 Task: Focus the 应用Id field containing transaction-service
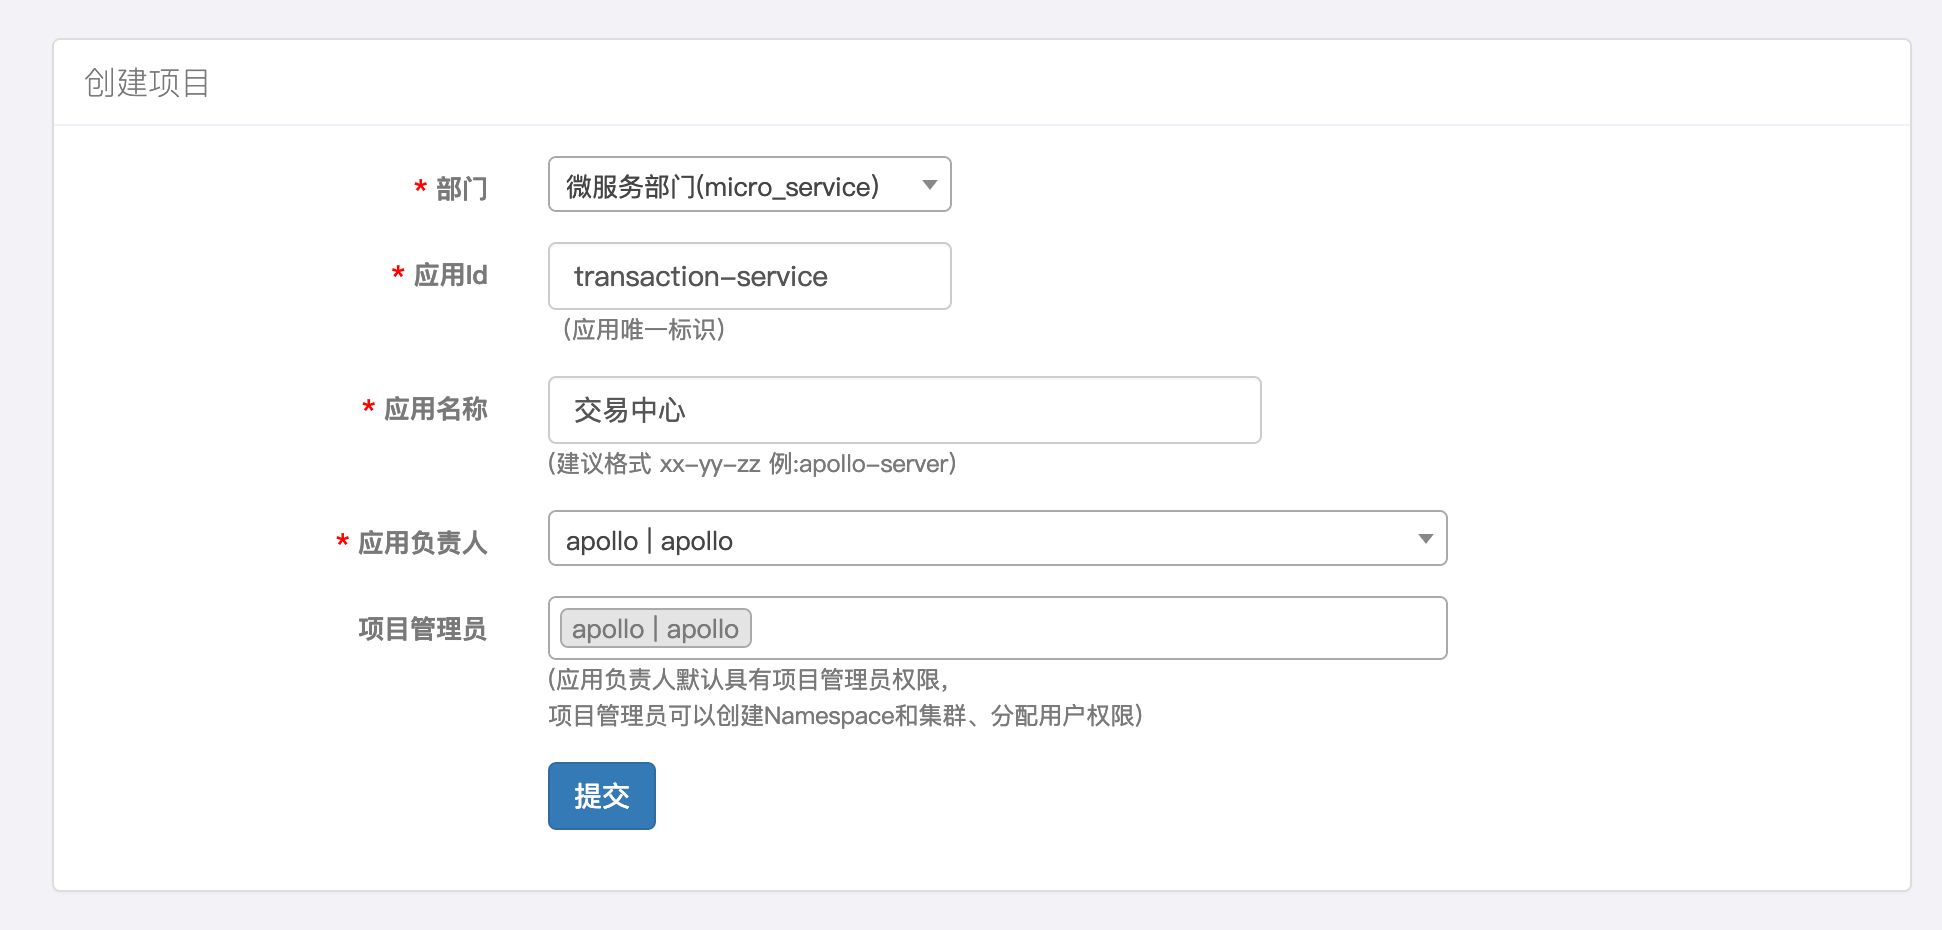(x=749, y=276)
